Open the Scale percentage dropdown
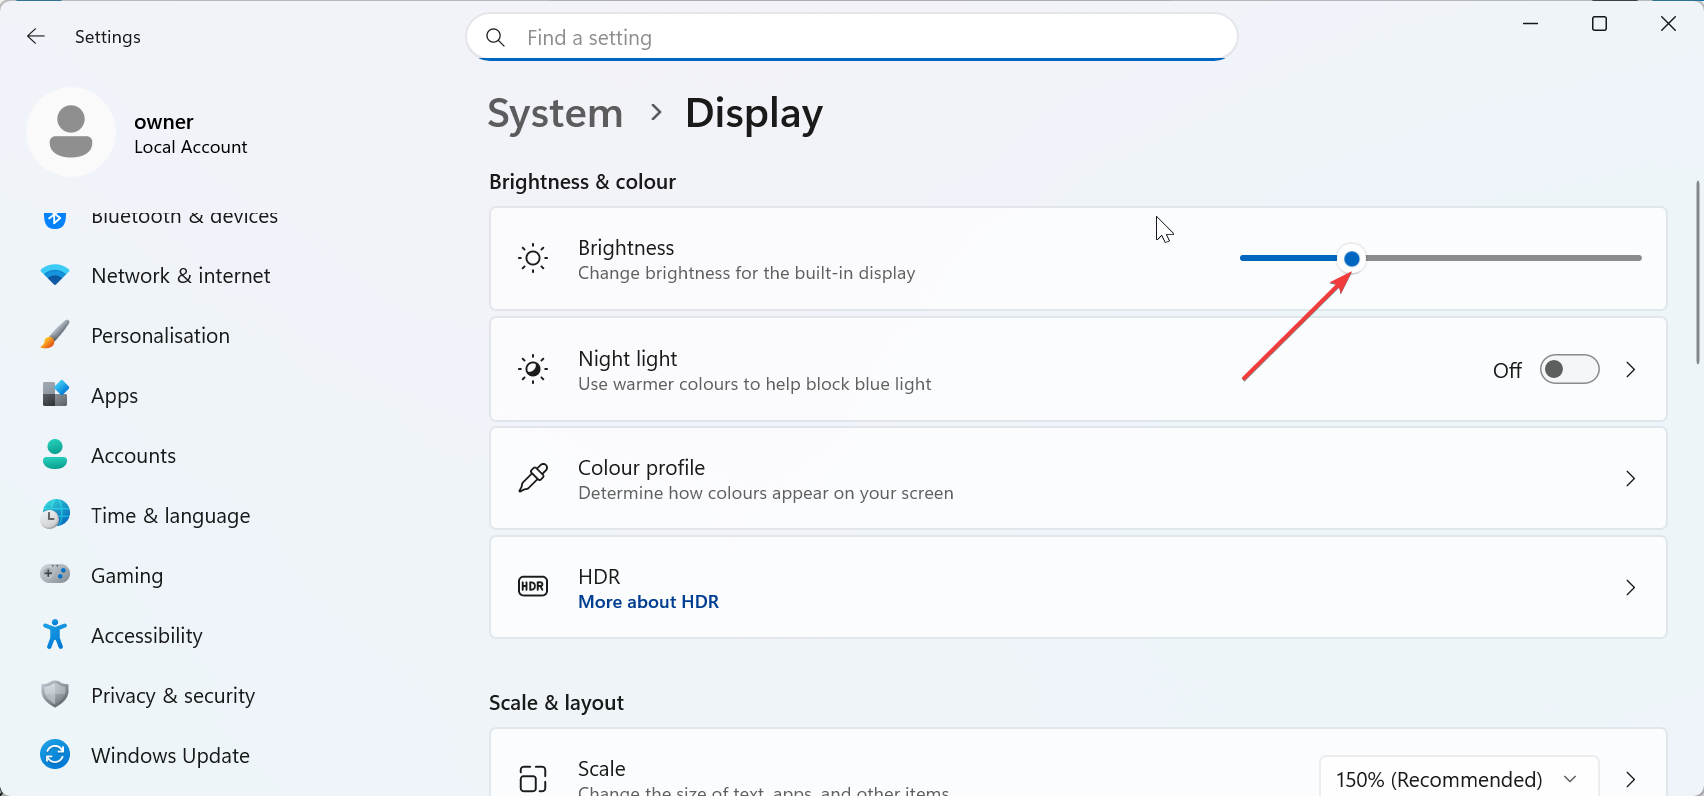The width and height of the screenshot is (1704, 796). [x=1458, y=779]
